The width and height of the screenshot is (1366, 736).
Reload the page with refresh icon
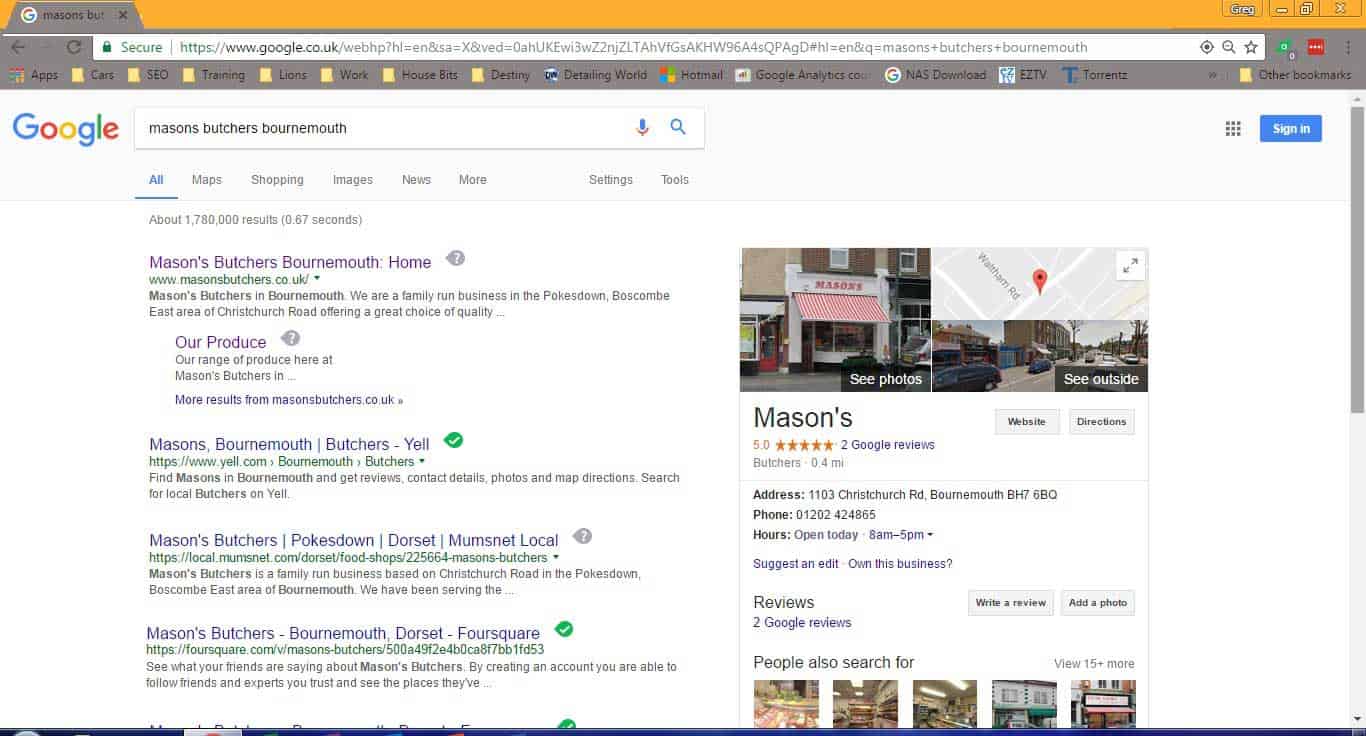tap(74, 47)
